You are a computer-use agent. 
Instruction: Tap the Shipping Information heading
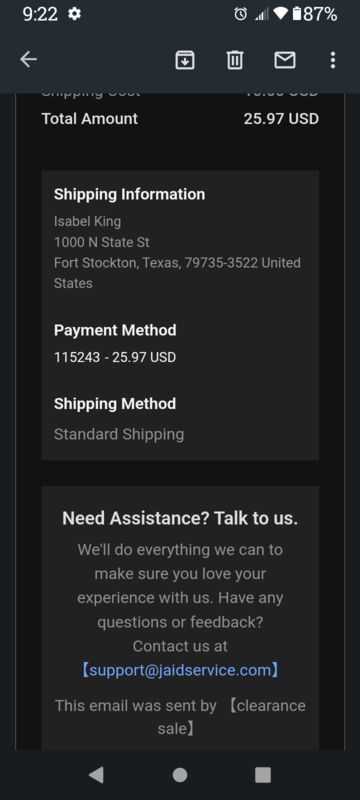(x=130, y=194)
